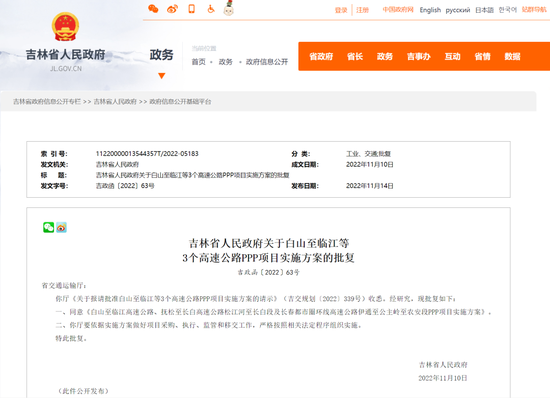Open 吉林省人民政府 in gray path bar
Image resolution: width=550 pixels, height=398 pixels.
[115, 102]
